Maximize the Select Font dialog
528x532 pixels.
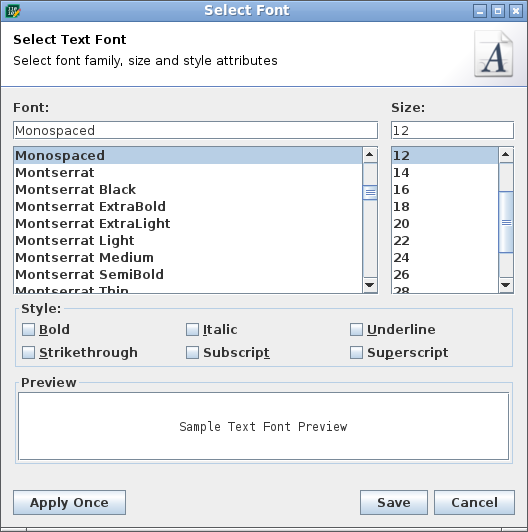coord(498,11)
